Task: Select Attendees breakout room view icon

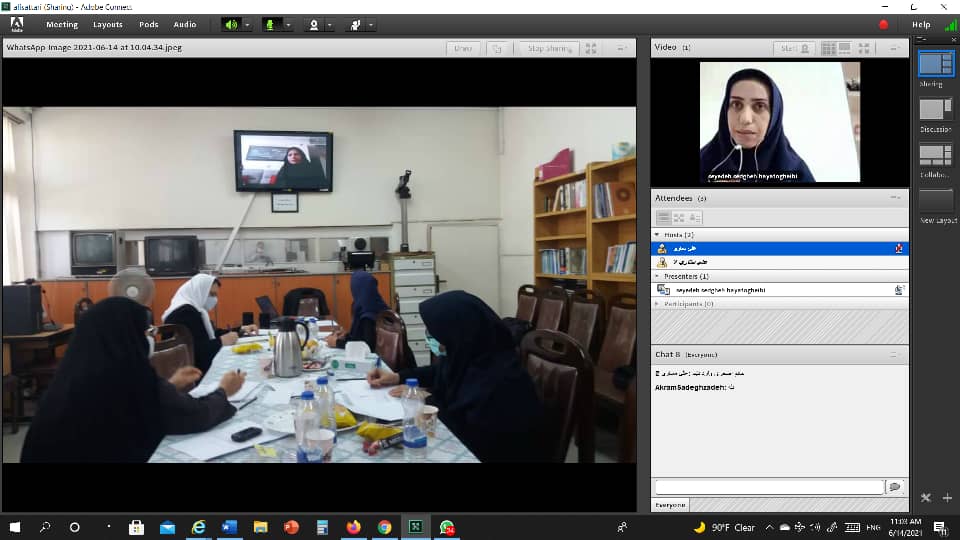Action: 679,217
